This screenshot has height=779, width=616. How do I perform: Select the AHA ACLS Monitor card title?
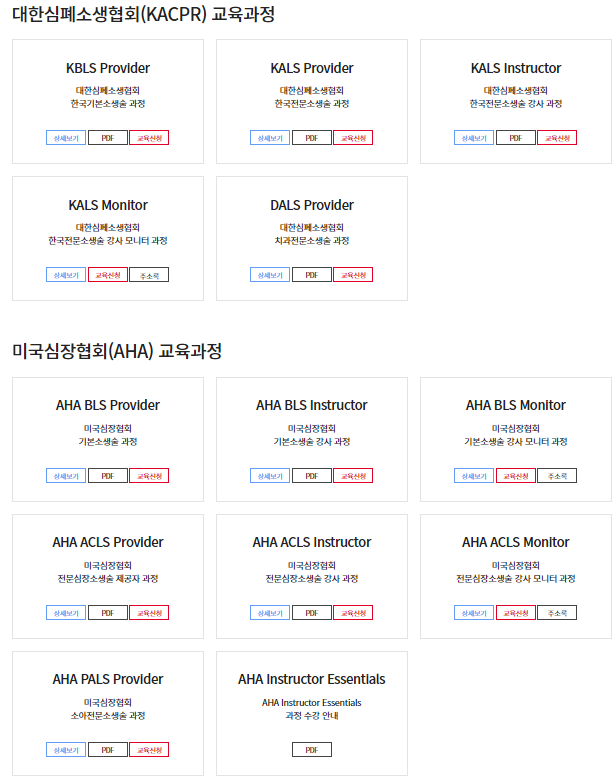click(516, 542)
